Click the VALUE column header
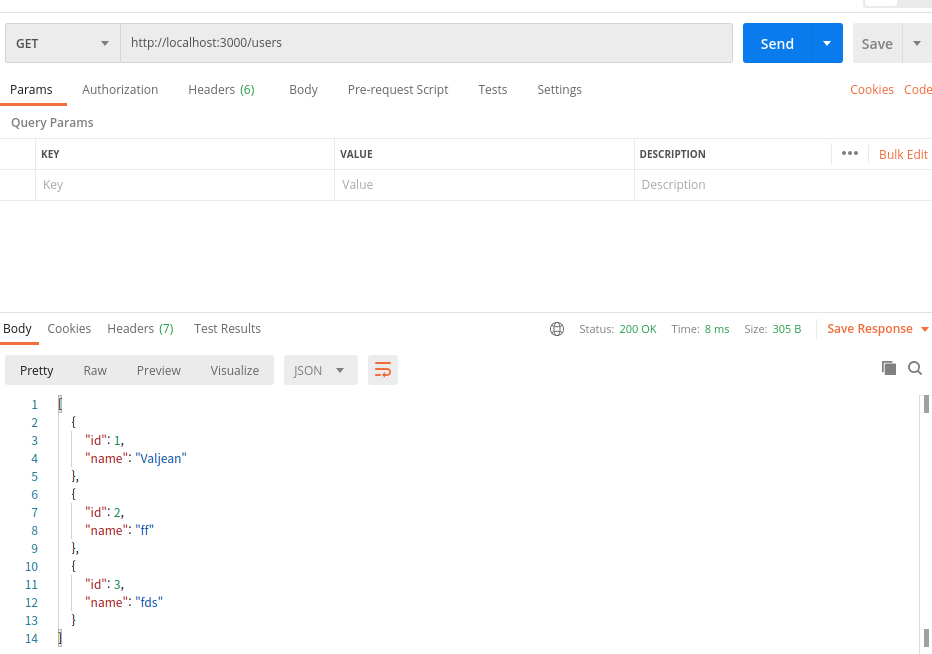 click(356, 154)
